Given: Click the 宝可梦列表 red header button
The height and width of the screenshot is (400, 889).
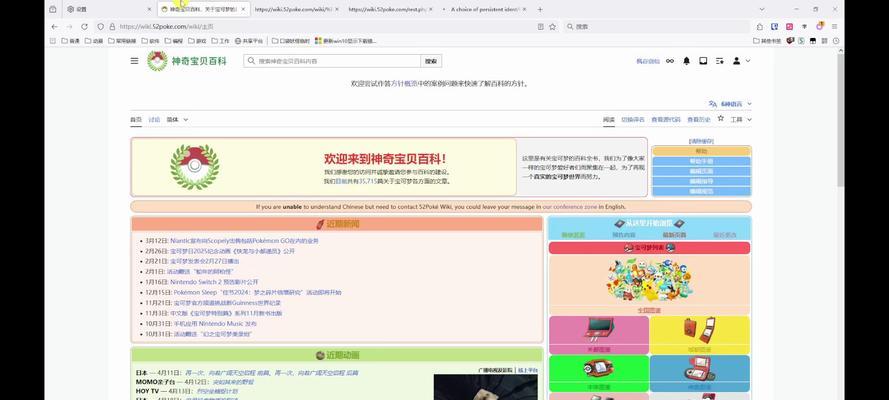Looking at the screenshot, I should [649, 248].
